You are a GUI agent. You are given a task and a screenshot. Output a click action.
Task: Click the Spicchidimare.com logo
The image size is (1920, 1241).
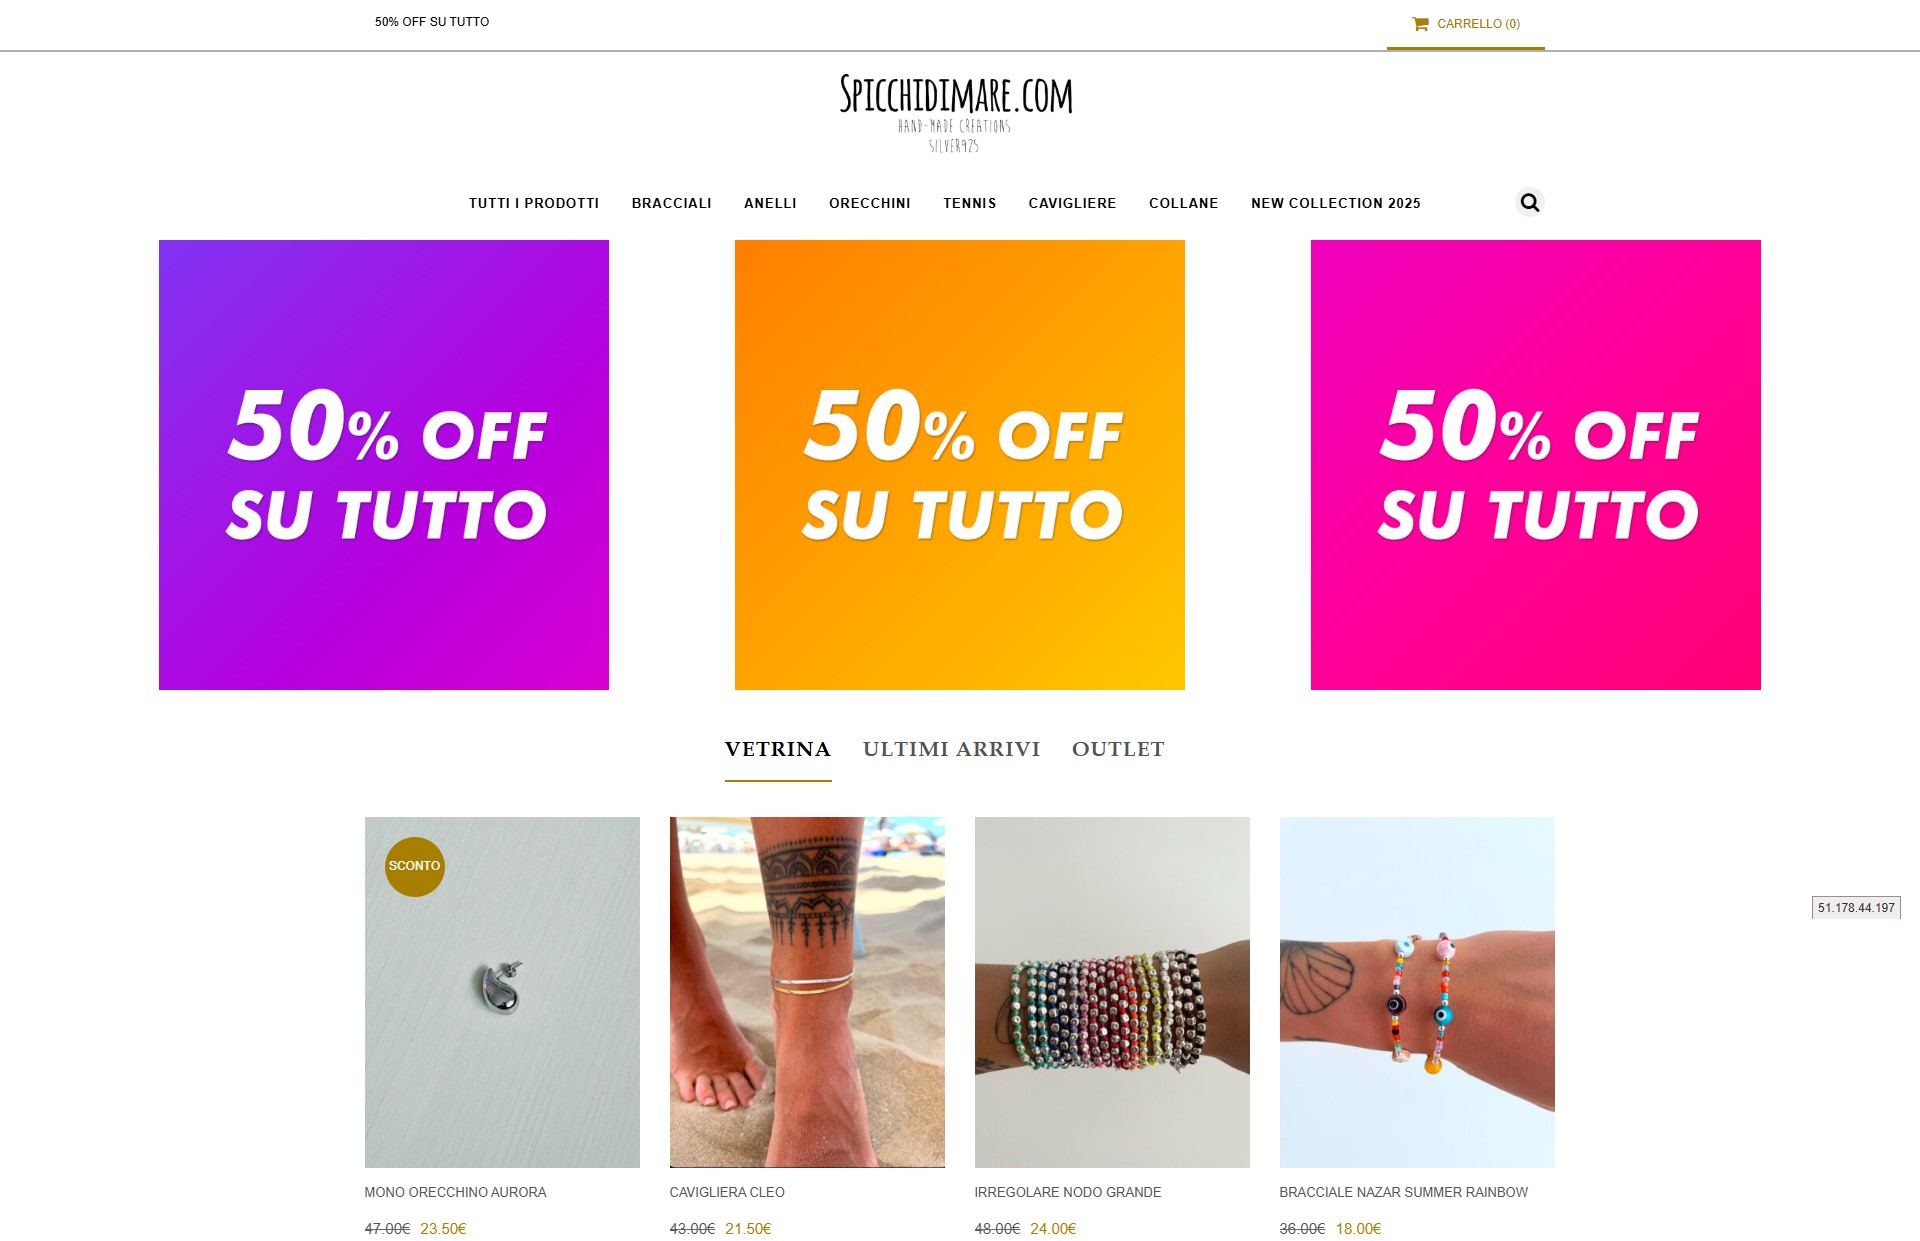pyautogui.click(x=956, y=113)
